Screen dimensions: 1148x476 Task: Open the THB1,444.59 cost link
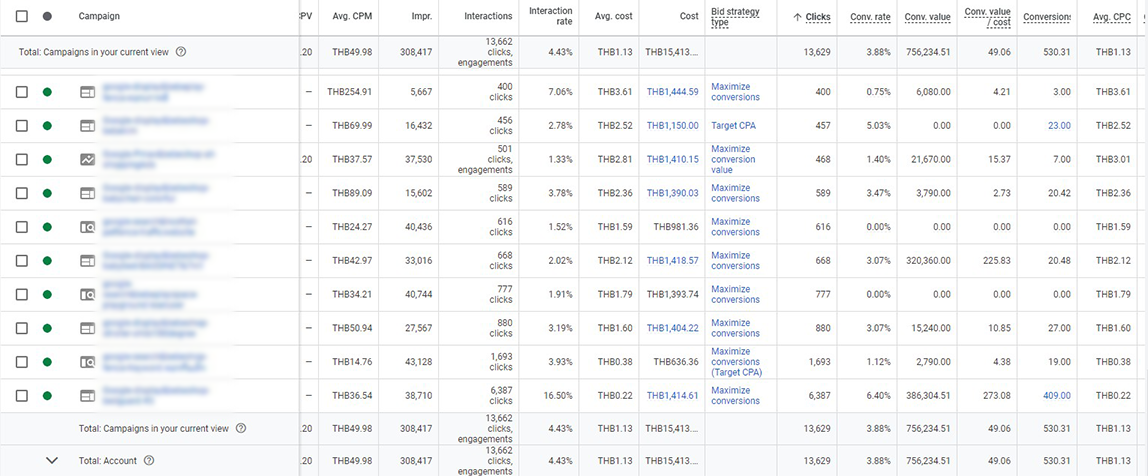672,92
